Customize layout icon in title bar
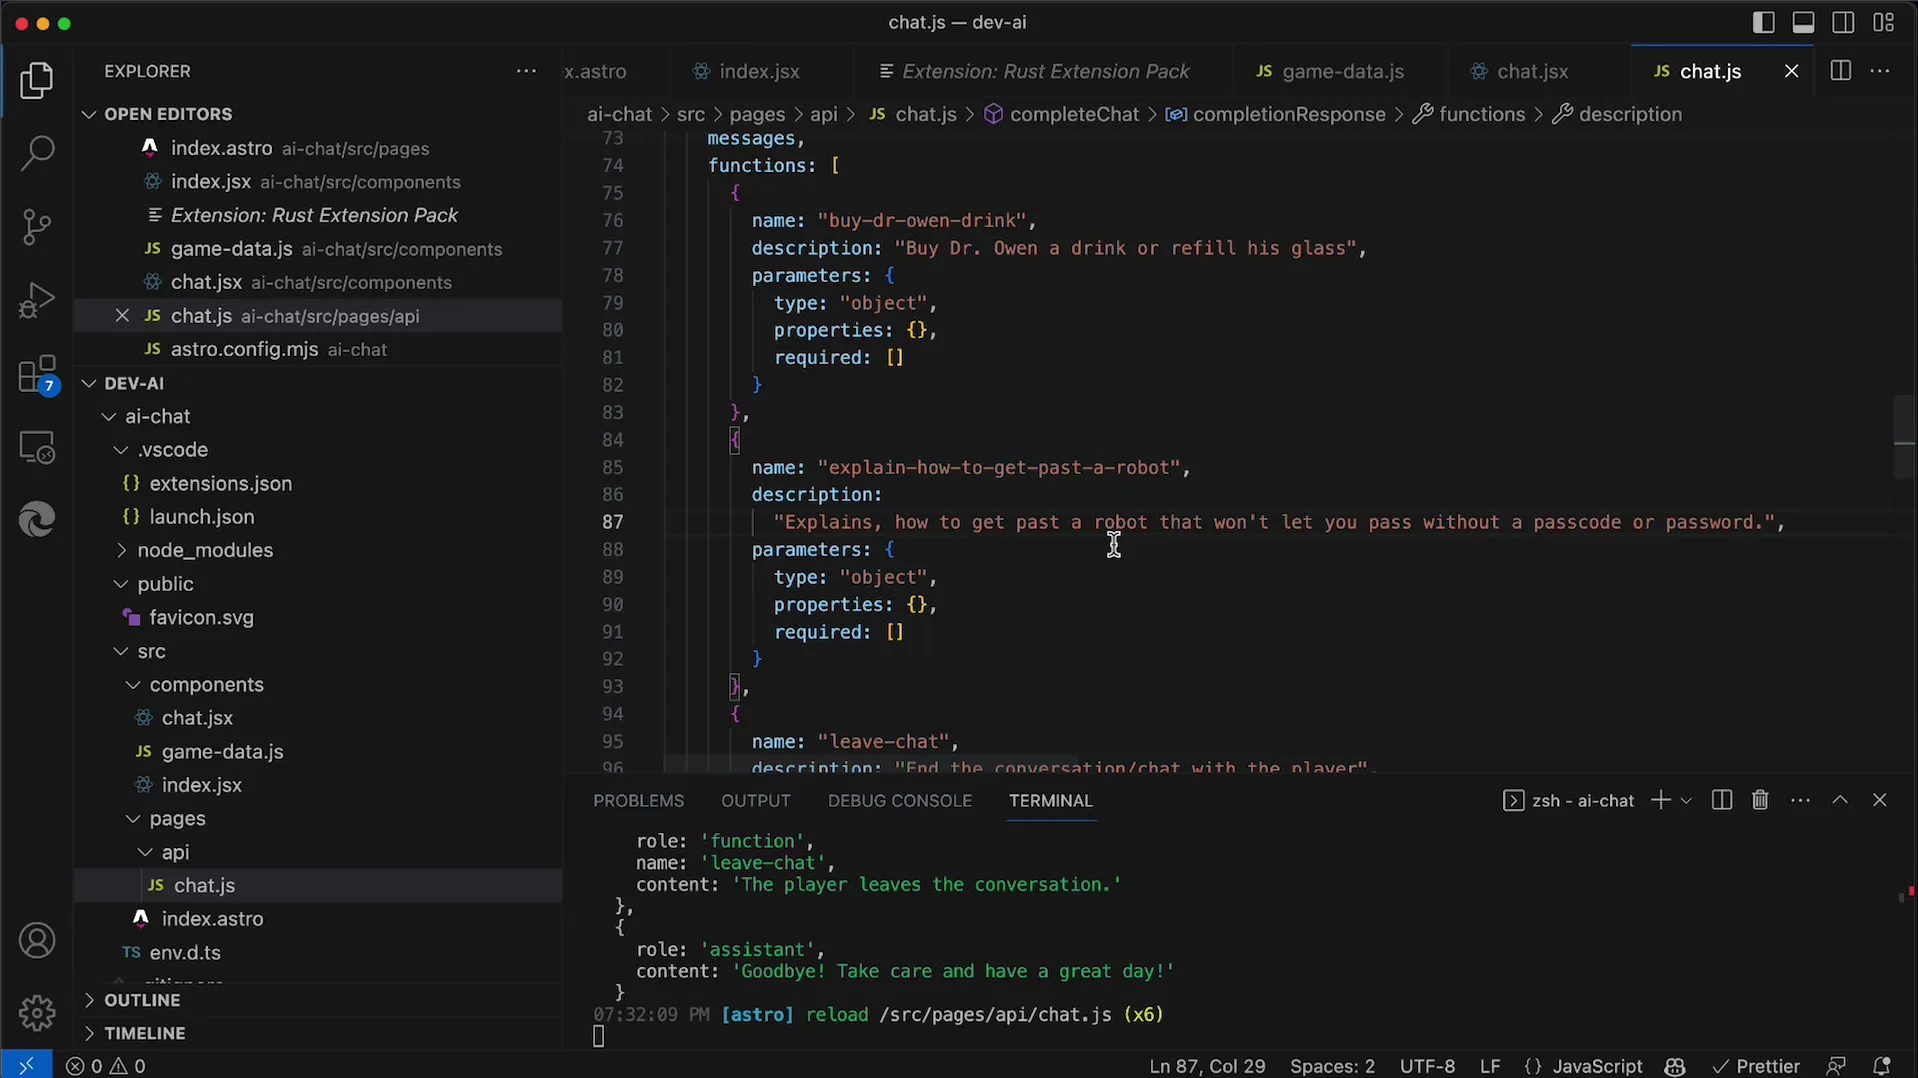 point(1884,22)
